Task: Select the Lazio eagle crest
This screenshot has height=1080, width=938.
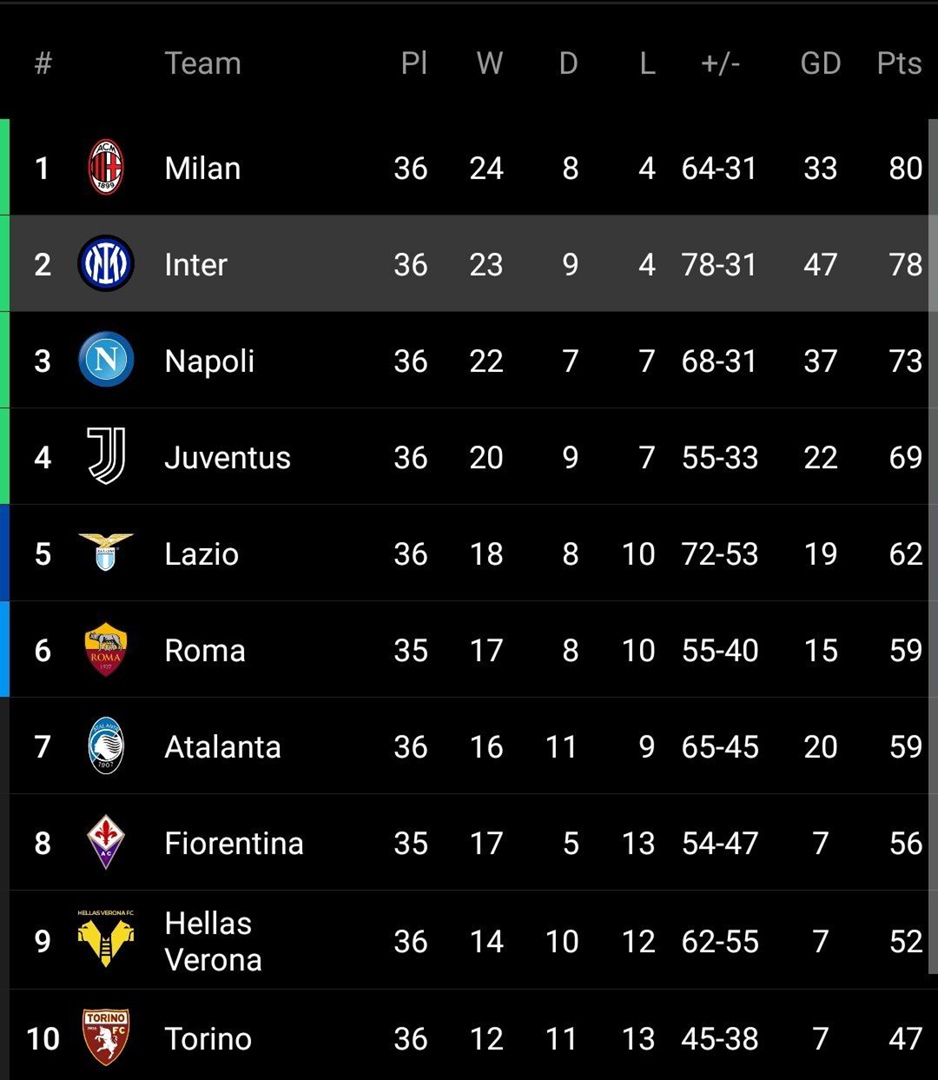Action: point(106,552)
